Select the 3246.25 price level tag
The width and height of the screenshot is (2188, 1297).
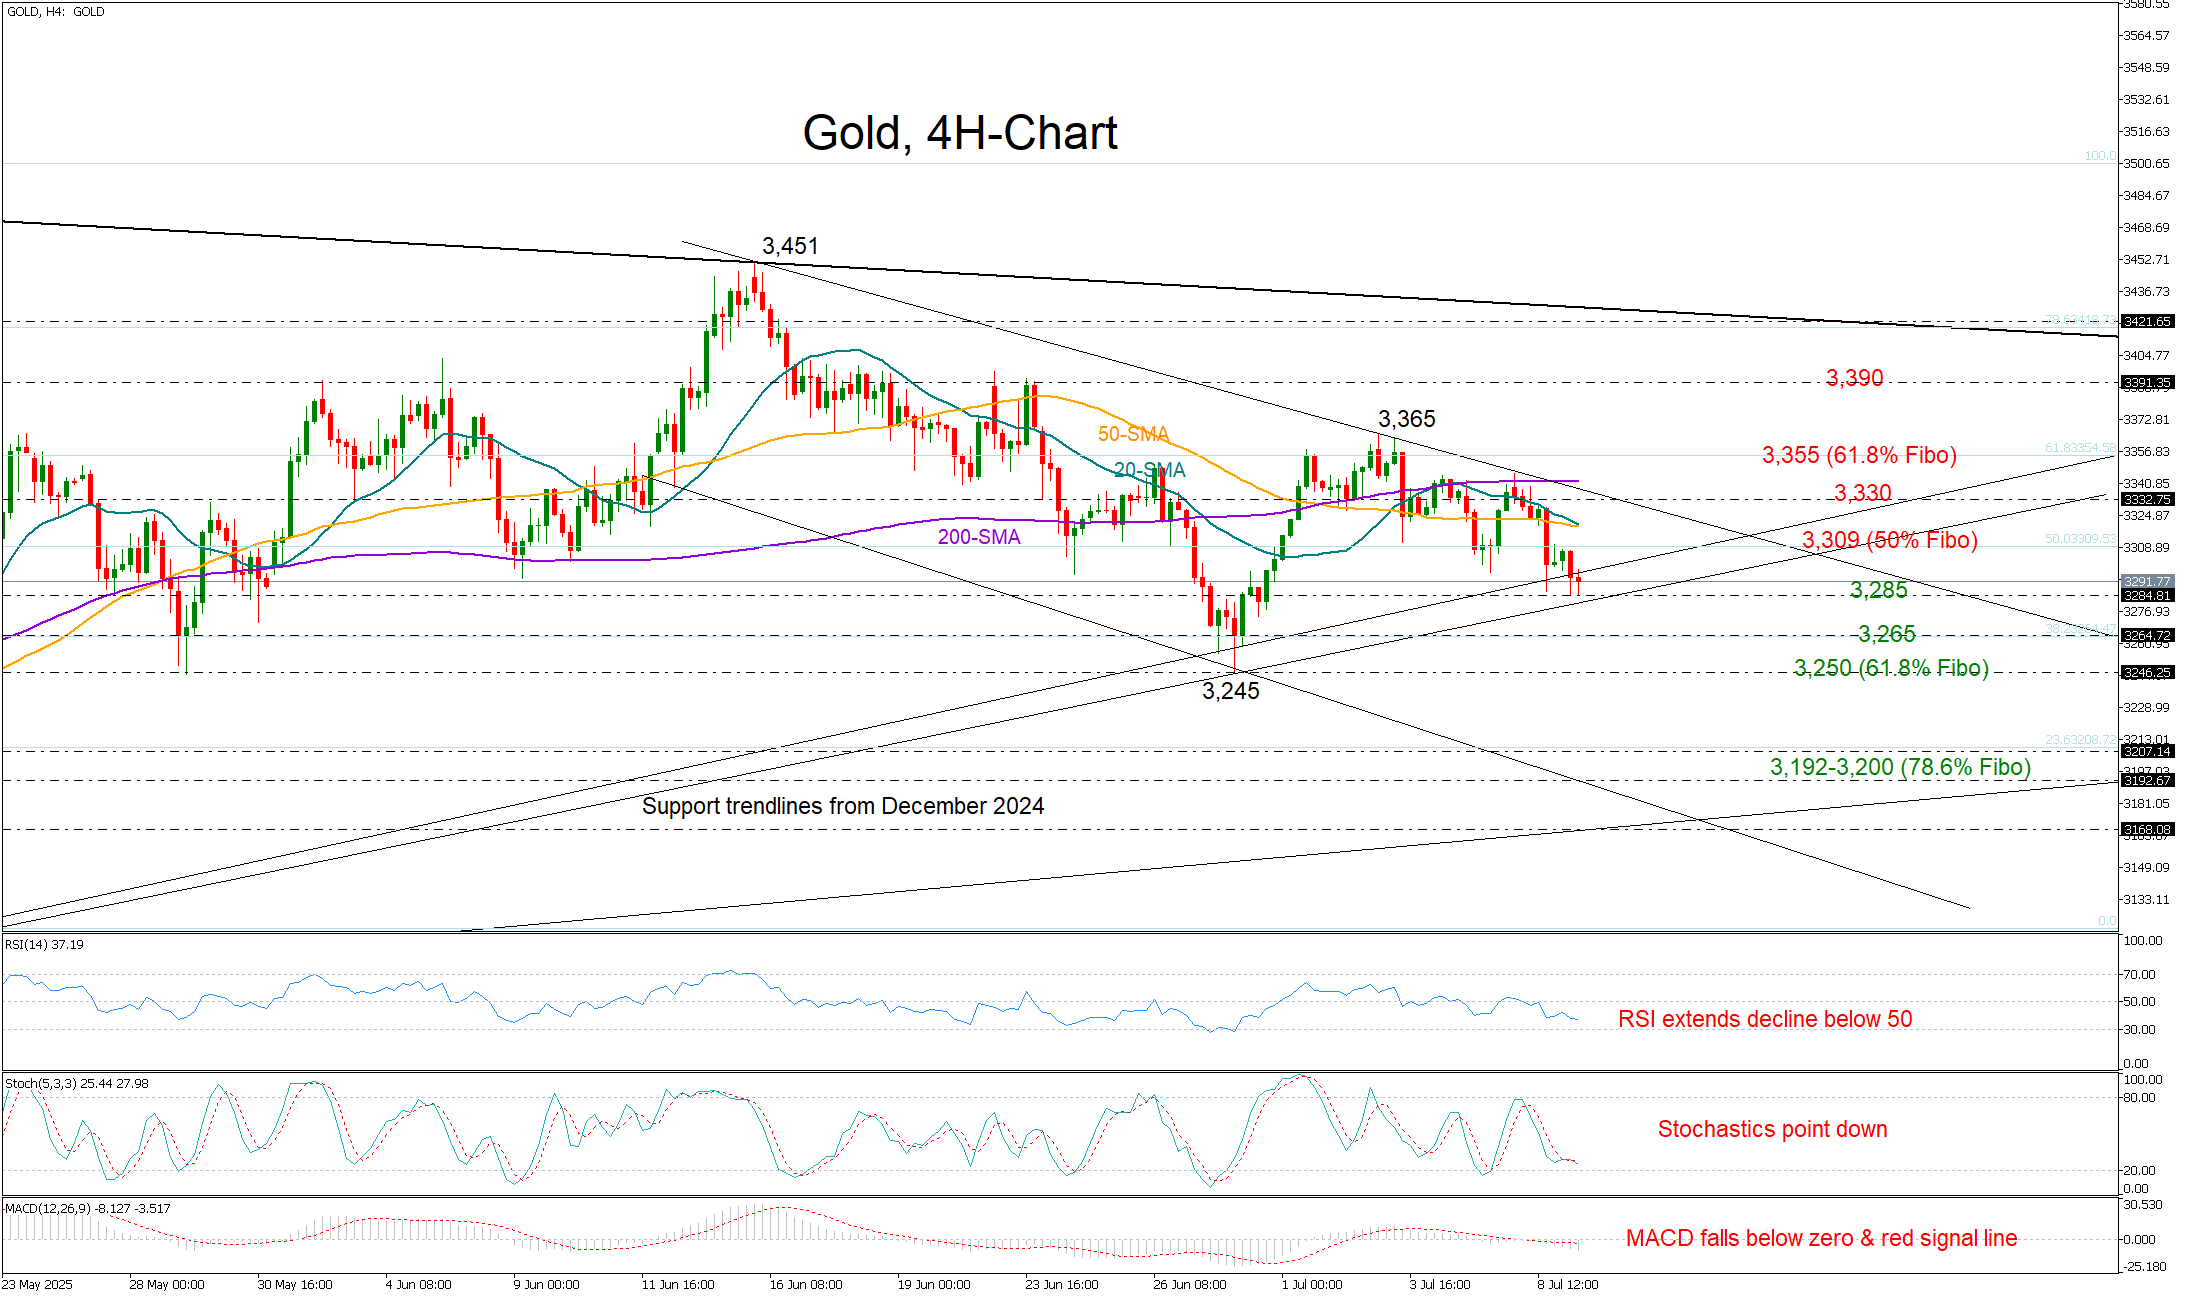click(x=2147, y=672)
